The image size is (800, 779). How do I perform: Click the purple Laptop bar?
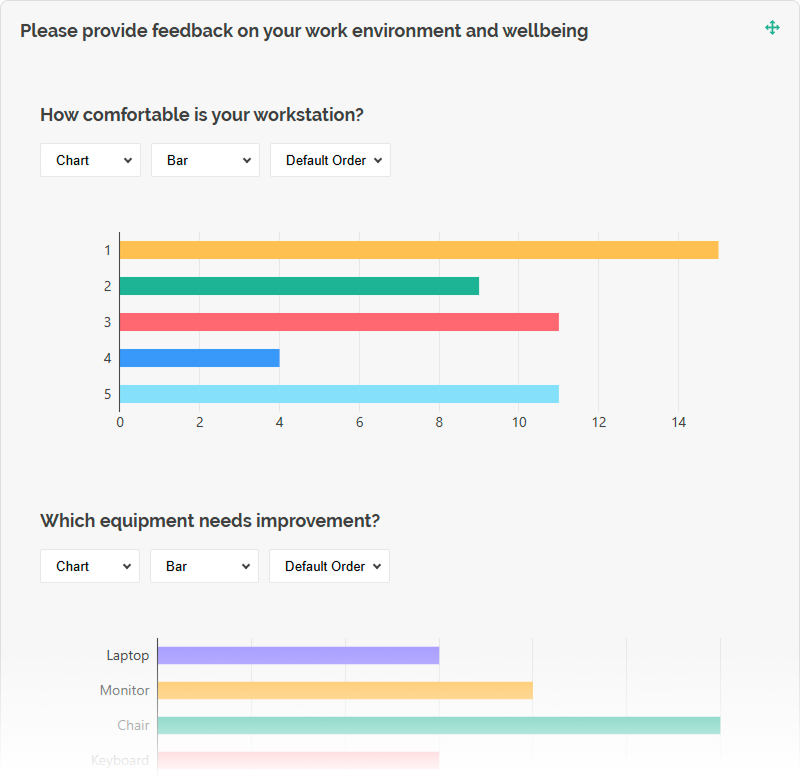tap(300, 654)
